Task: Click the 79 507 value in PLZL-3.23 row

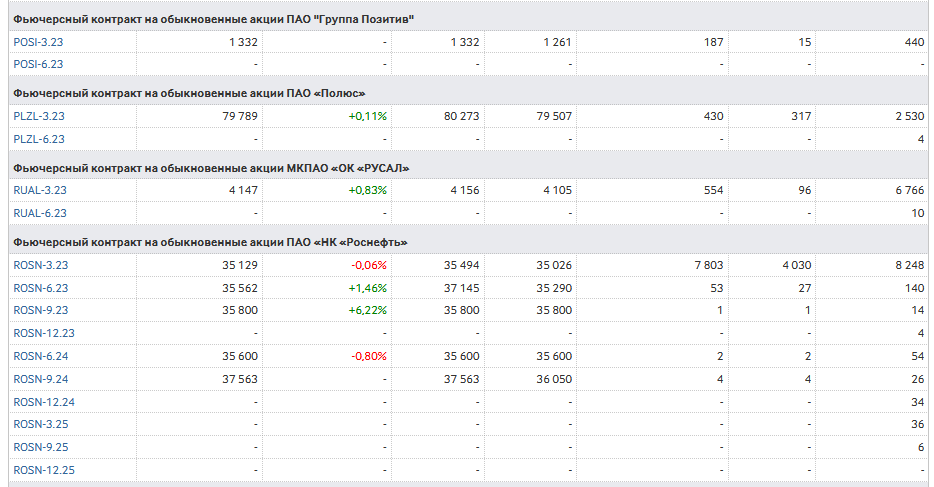Action: coord(554,116)
